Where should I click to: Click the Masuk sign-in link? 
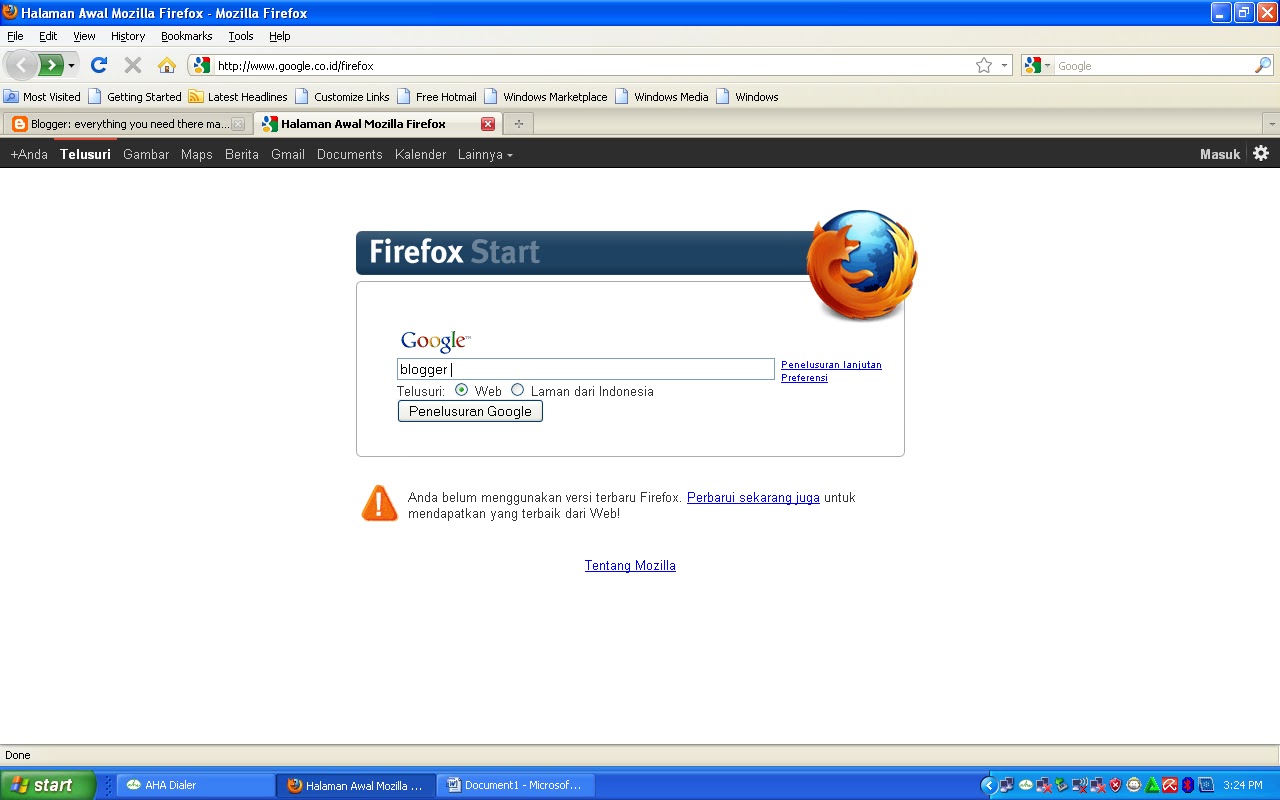[x=1220, y=154]
